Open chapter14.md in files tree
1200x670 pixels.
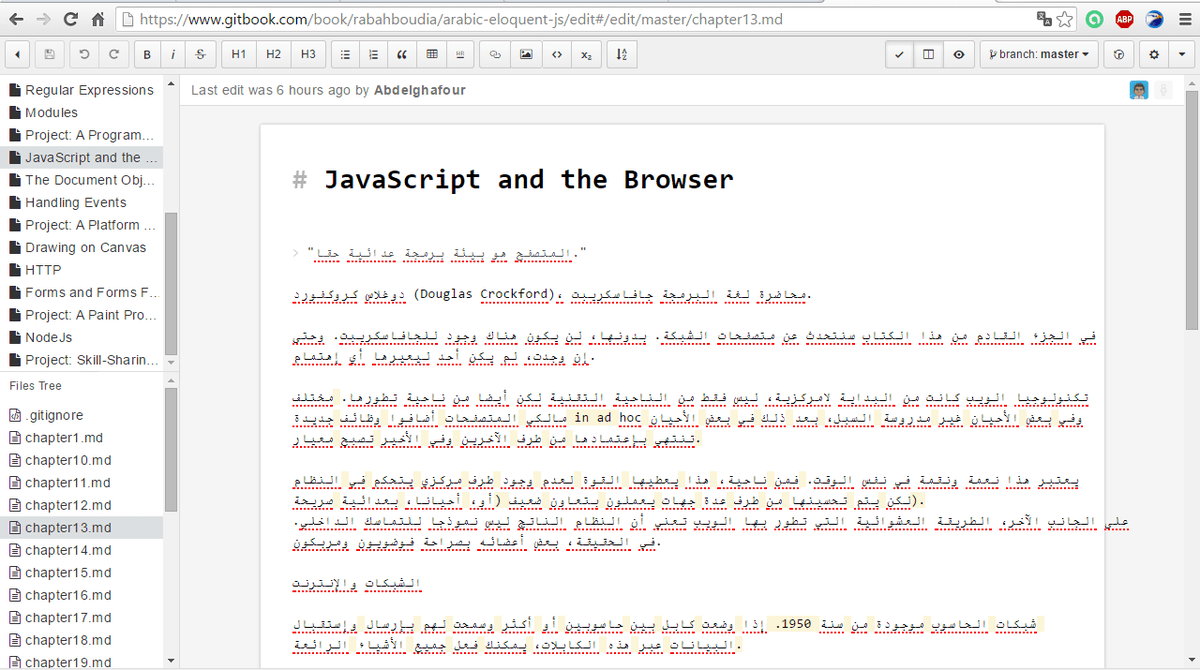(x=82, y=550)
